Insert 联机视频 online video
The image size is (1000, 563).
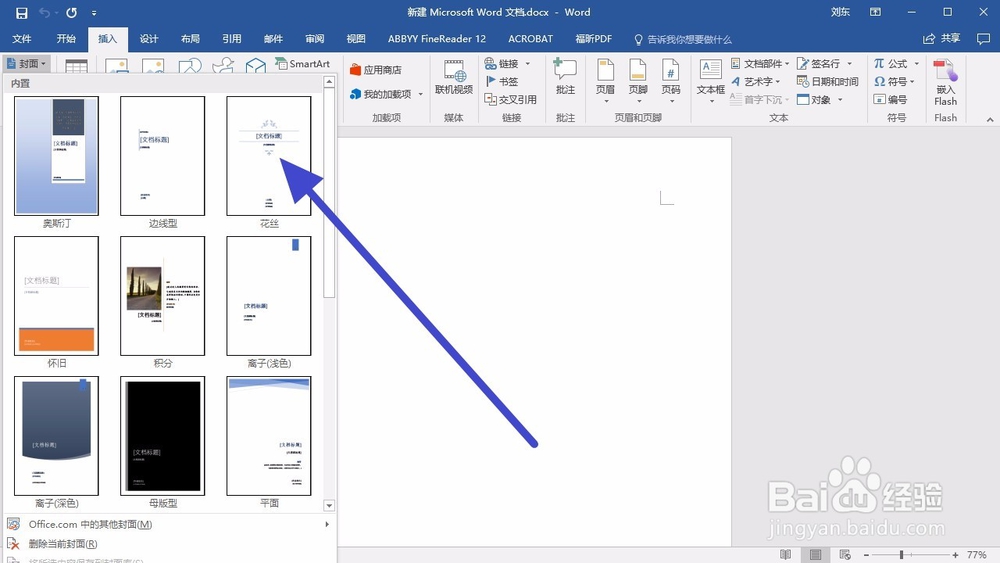tap(453, 77)
